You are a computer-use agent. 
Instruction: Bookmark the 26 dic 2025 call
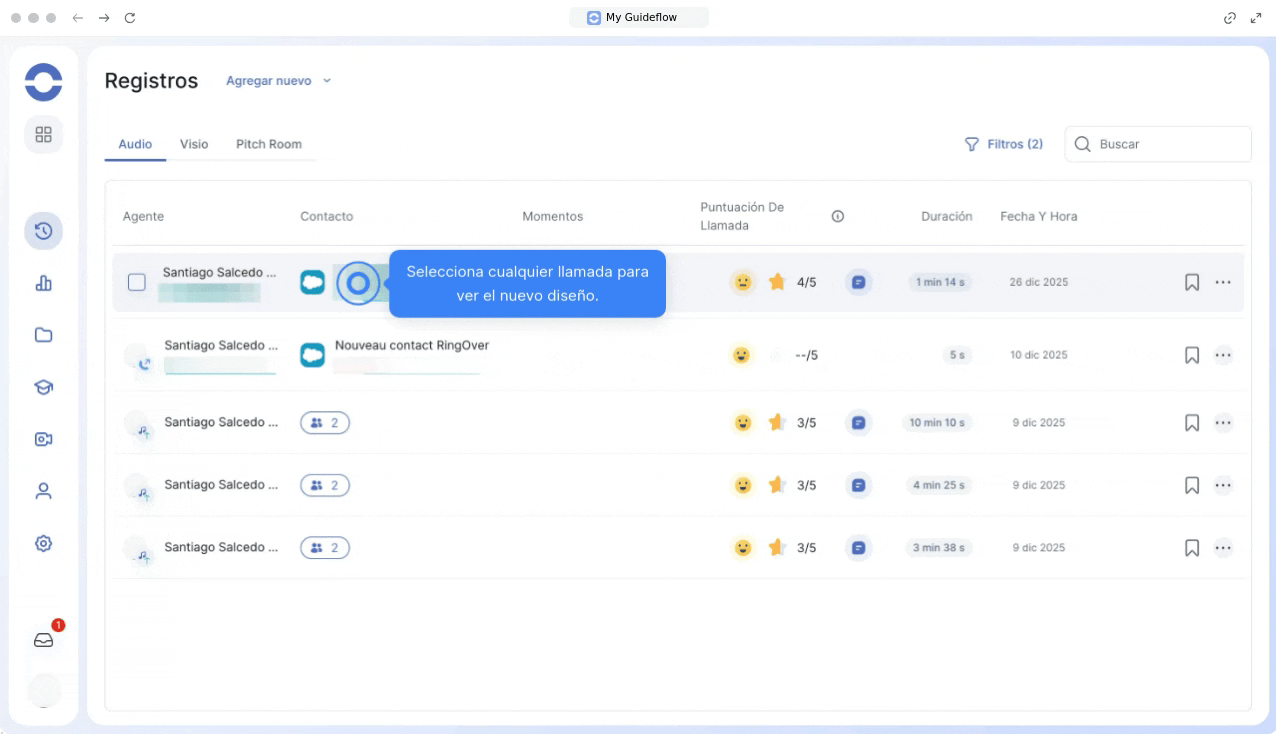(x=1191, y=282)
